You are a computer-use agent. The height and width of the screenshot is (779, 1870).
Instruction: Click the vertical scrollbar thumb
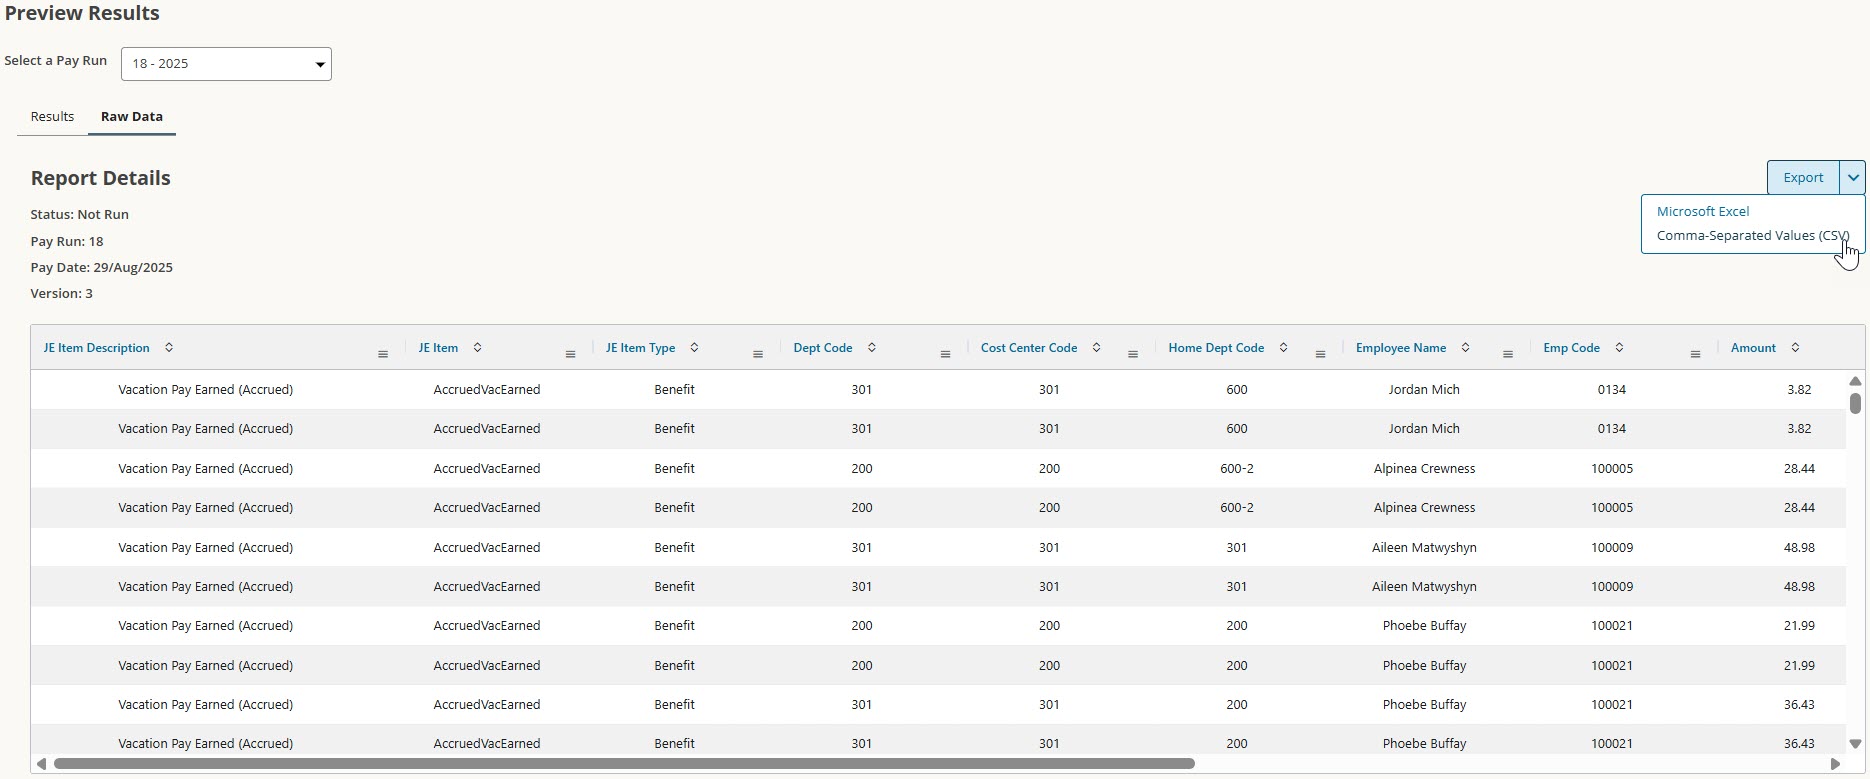pyautogui.click(x=1855, y=403)
